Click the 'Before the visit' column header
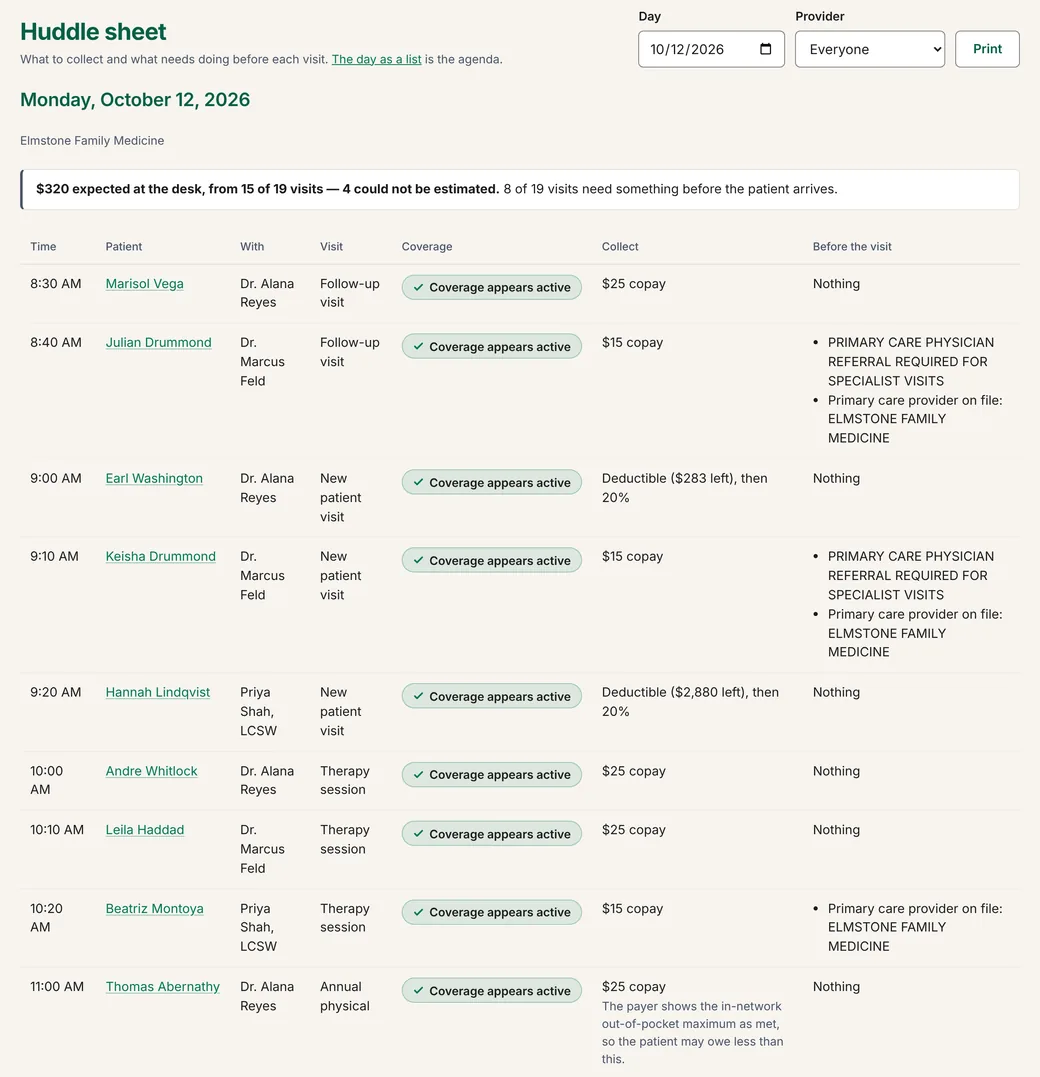This screenshot has height=1077, width=1040. pyautogui.click(x=852, y=247)
